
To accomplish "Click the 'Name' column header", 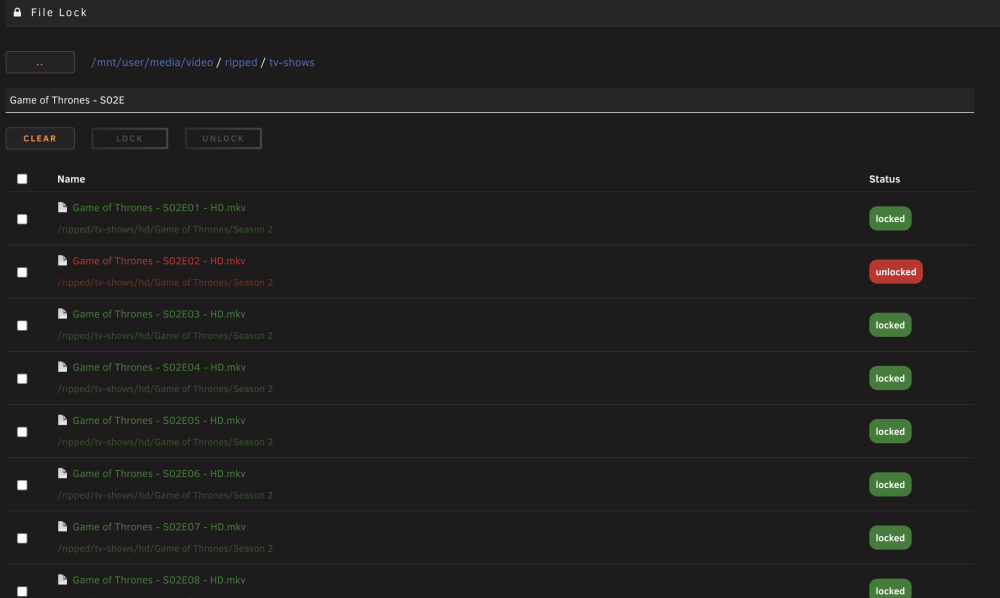I will (71, 179).
